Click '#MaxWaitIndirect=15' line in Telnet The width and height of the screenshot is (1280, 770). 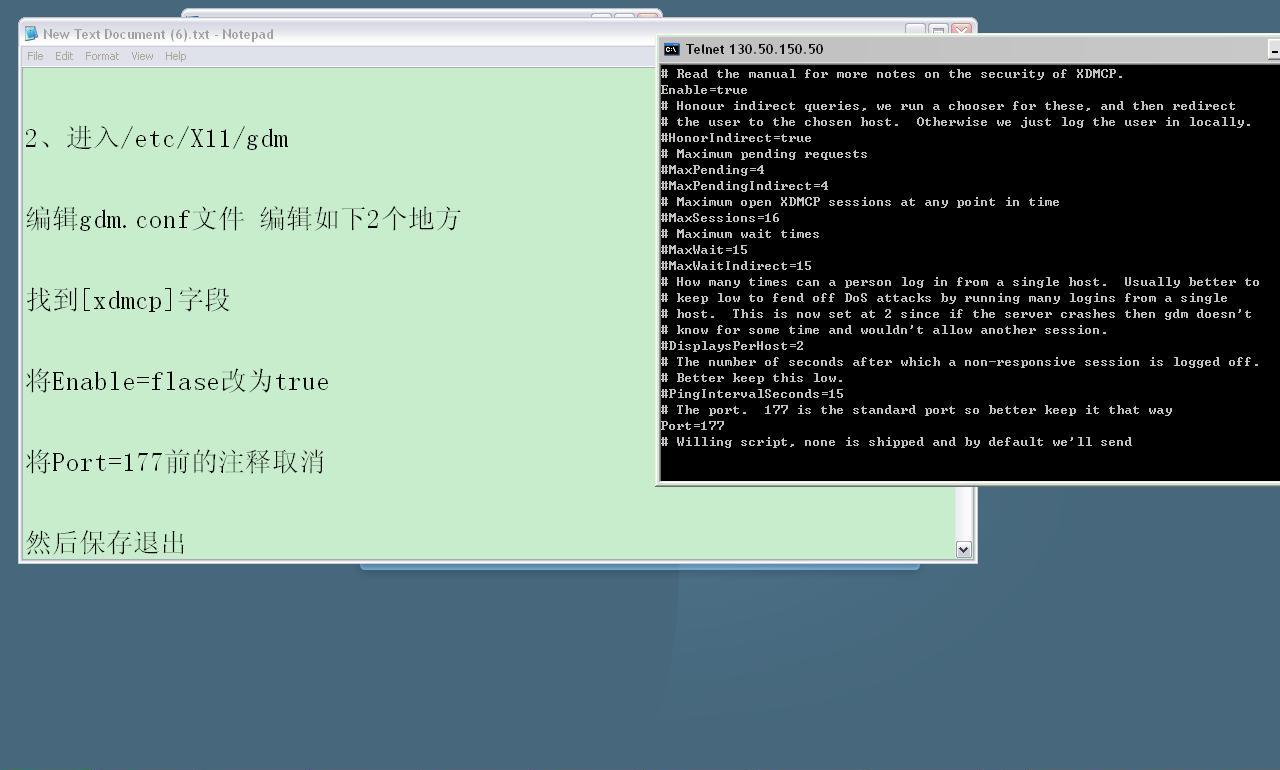pyautogui.click(x=736, y=266)
